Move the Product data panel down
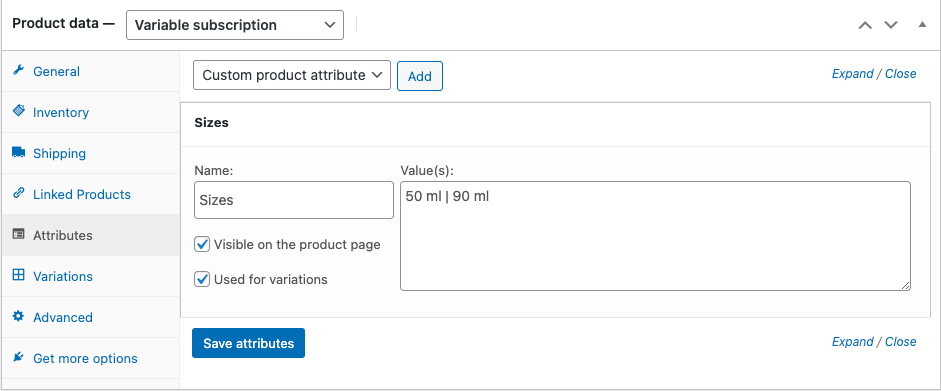941x391 pixels. click(891, 25)
